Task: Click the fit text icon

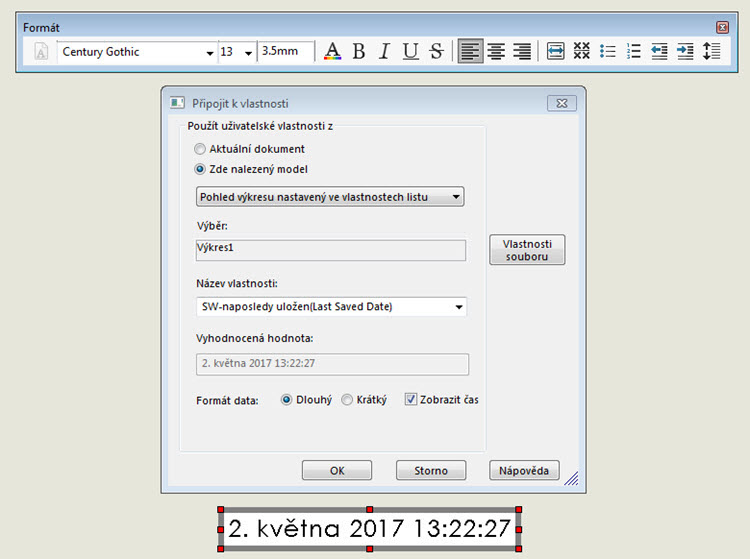Action: click(x=555, y=51)
